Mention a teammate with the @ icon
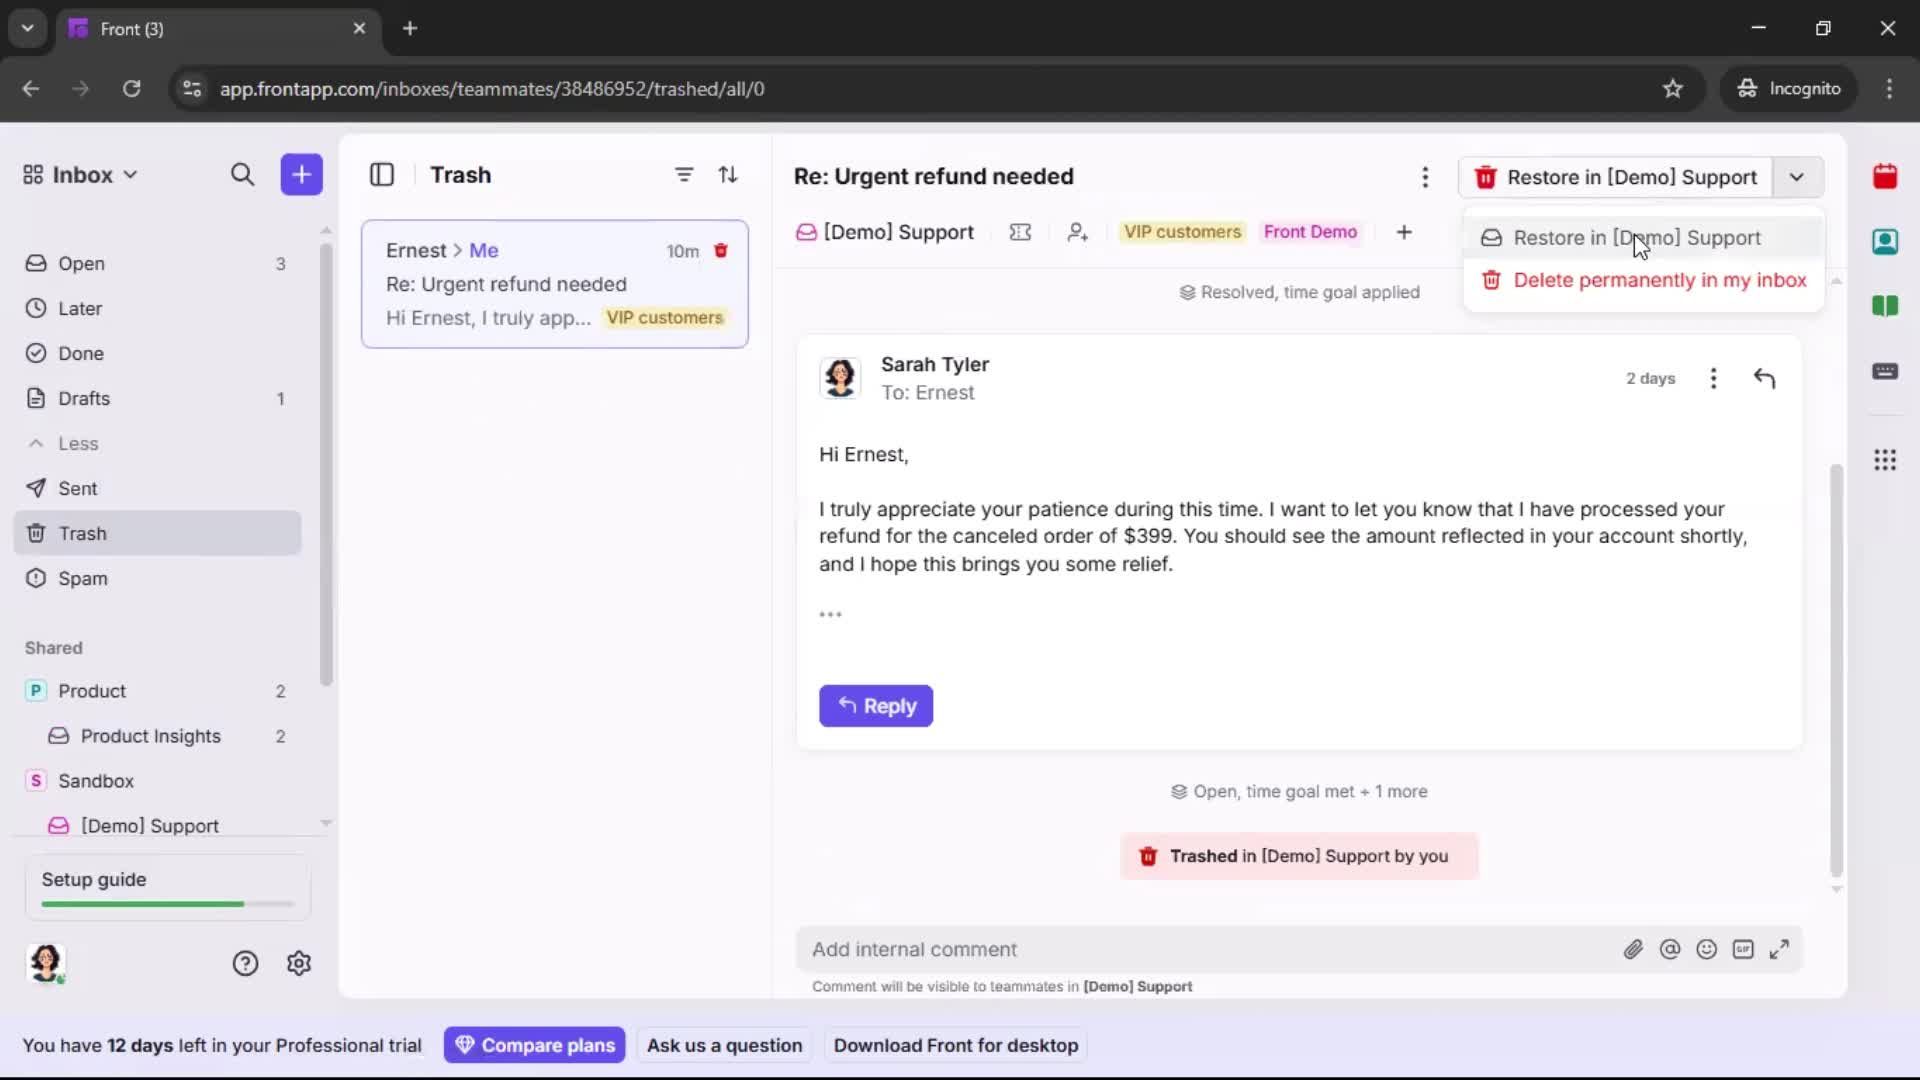This screenshot has height=1080, width=1920. [x=1670, y=949]
